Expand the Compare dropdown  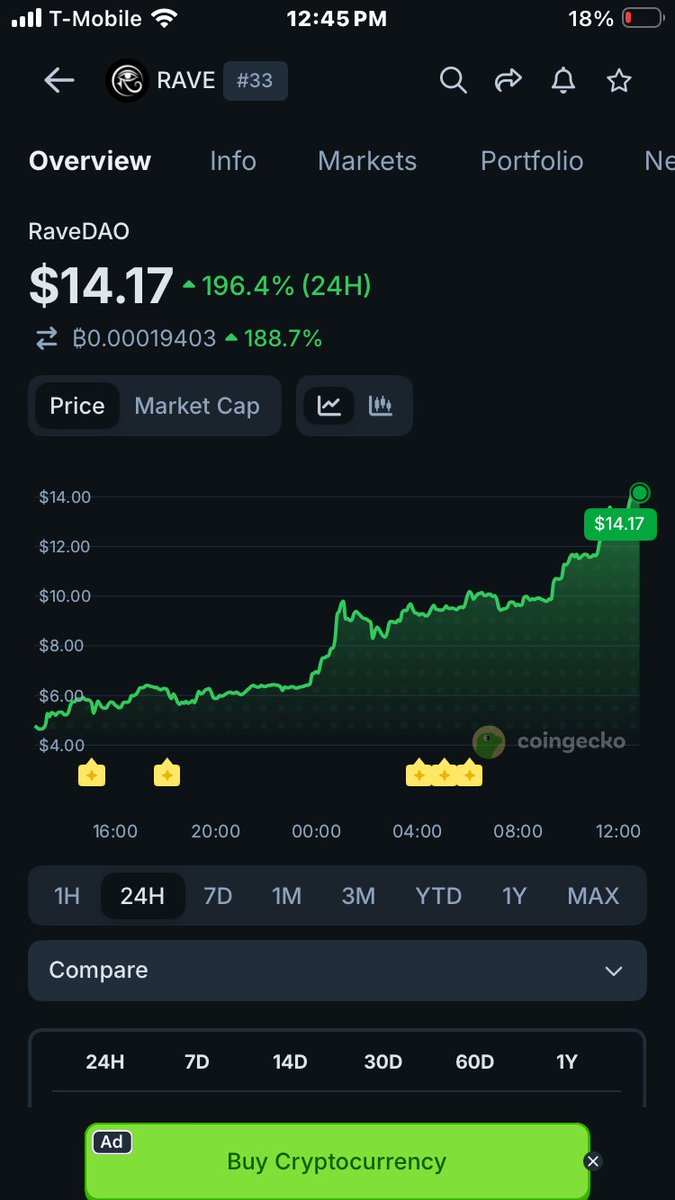[337, 970]
